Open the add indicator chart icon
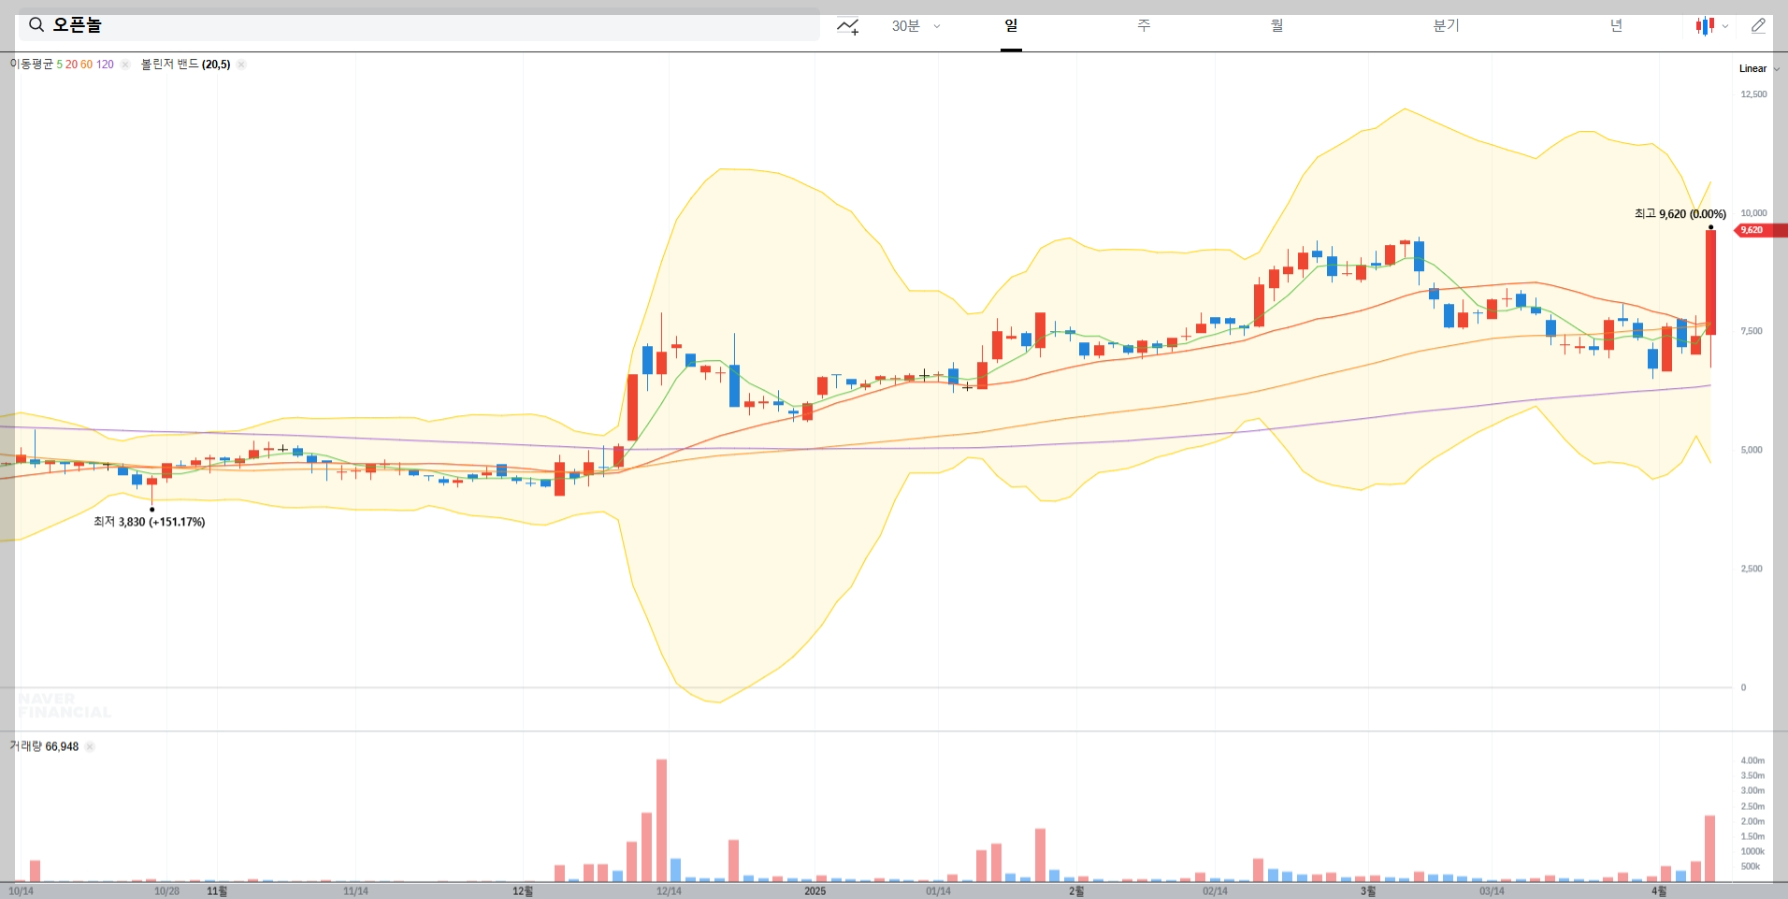The image size is (1788, 899). click(848, 26)
